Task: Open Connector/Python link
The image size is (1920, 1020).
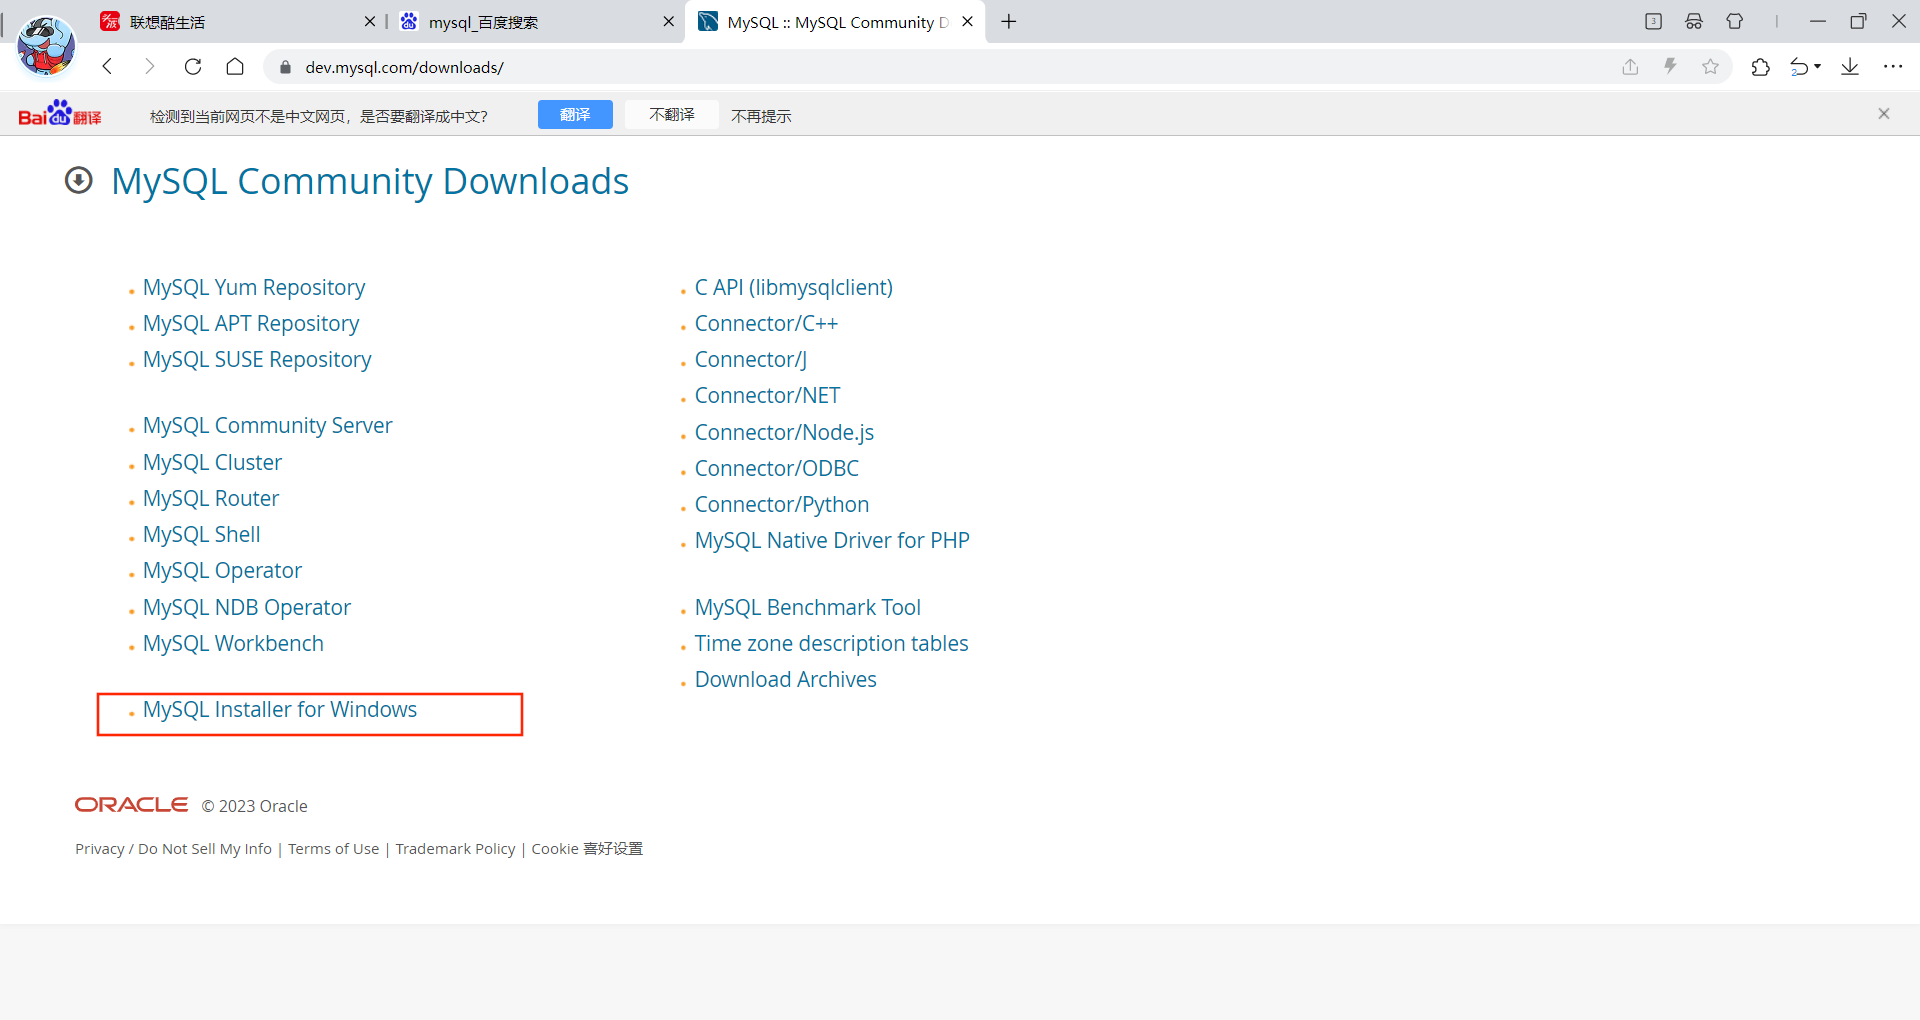Action: click(x=782, y=504)
